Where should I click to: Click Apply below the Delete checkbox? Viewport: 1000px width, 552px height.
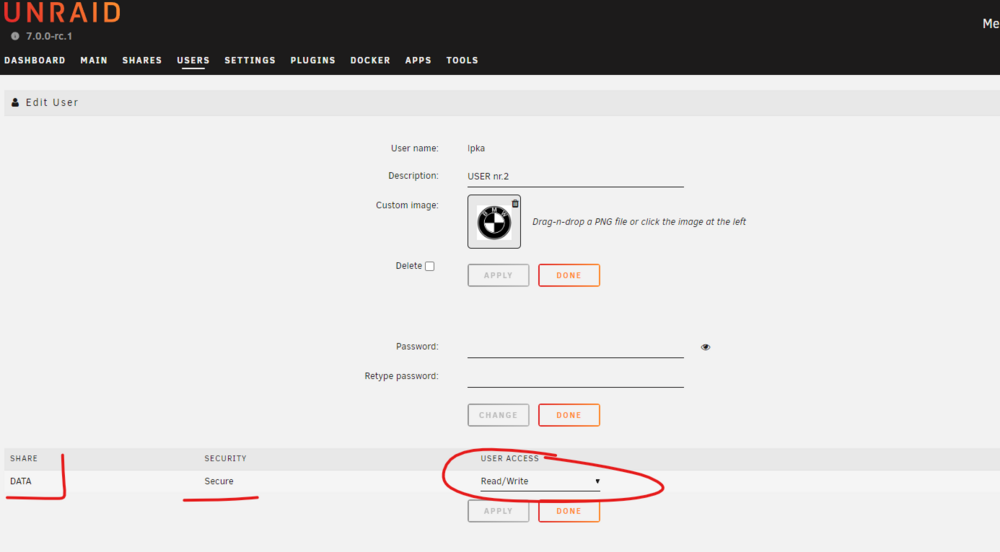coord(498,275)
